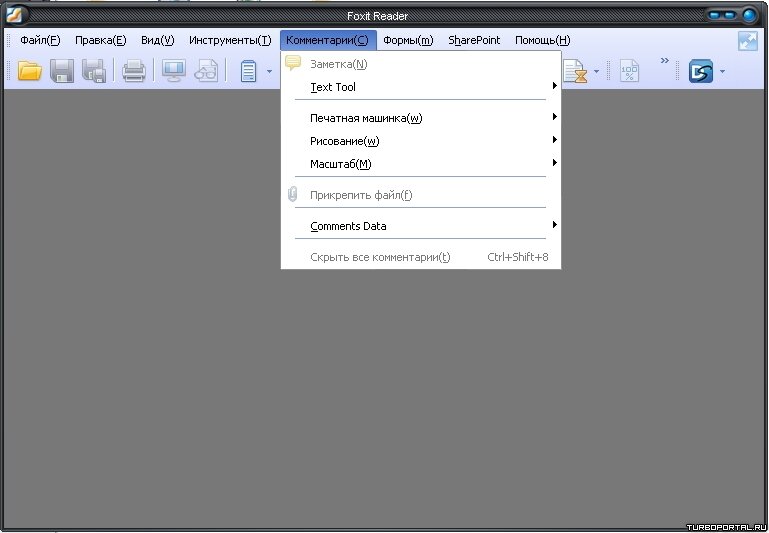Click the fullscreen arrows icon at menu bar right
Viewport: 769px width, 533px height.
coord(748,41)
